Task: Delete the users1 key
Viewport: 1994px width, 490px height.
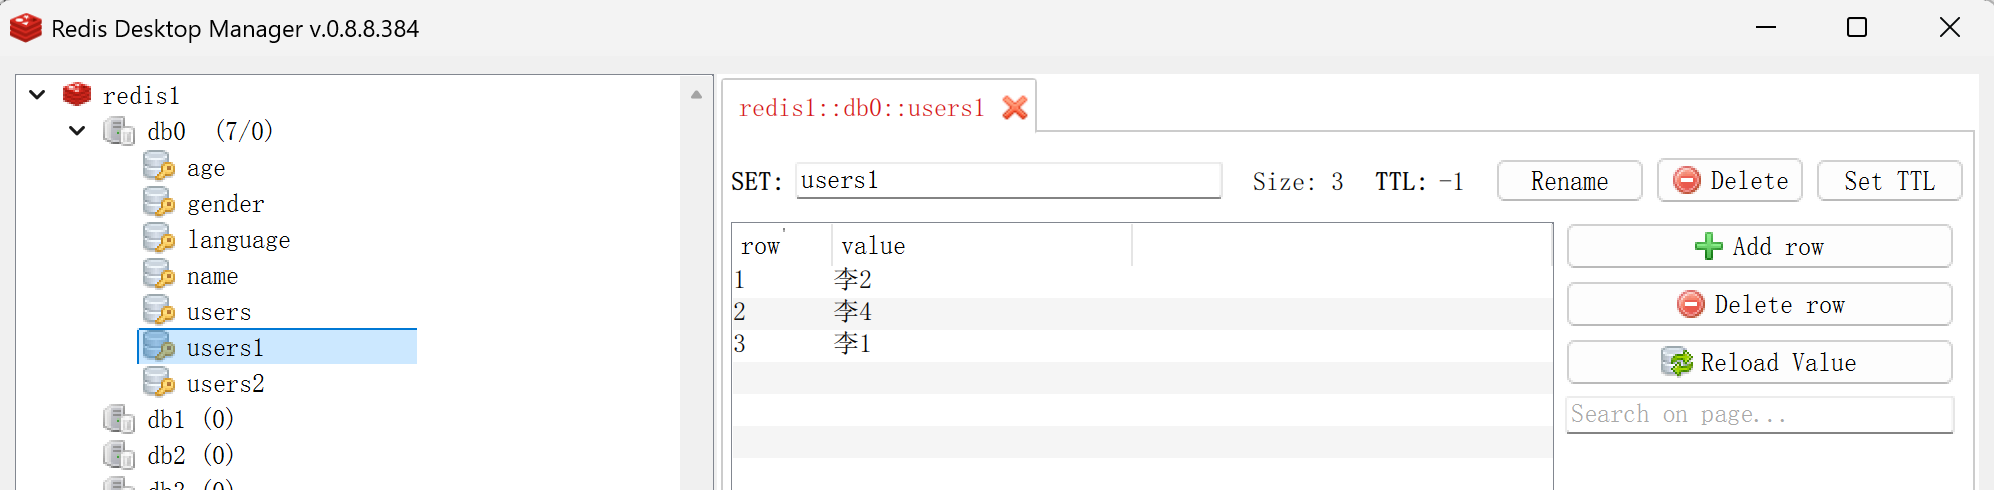Action: click(x=1730, y=181)
